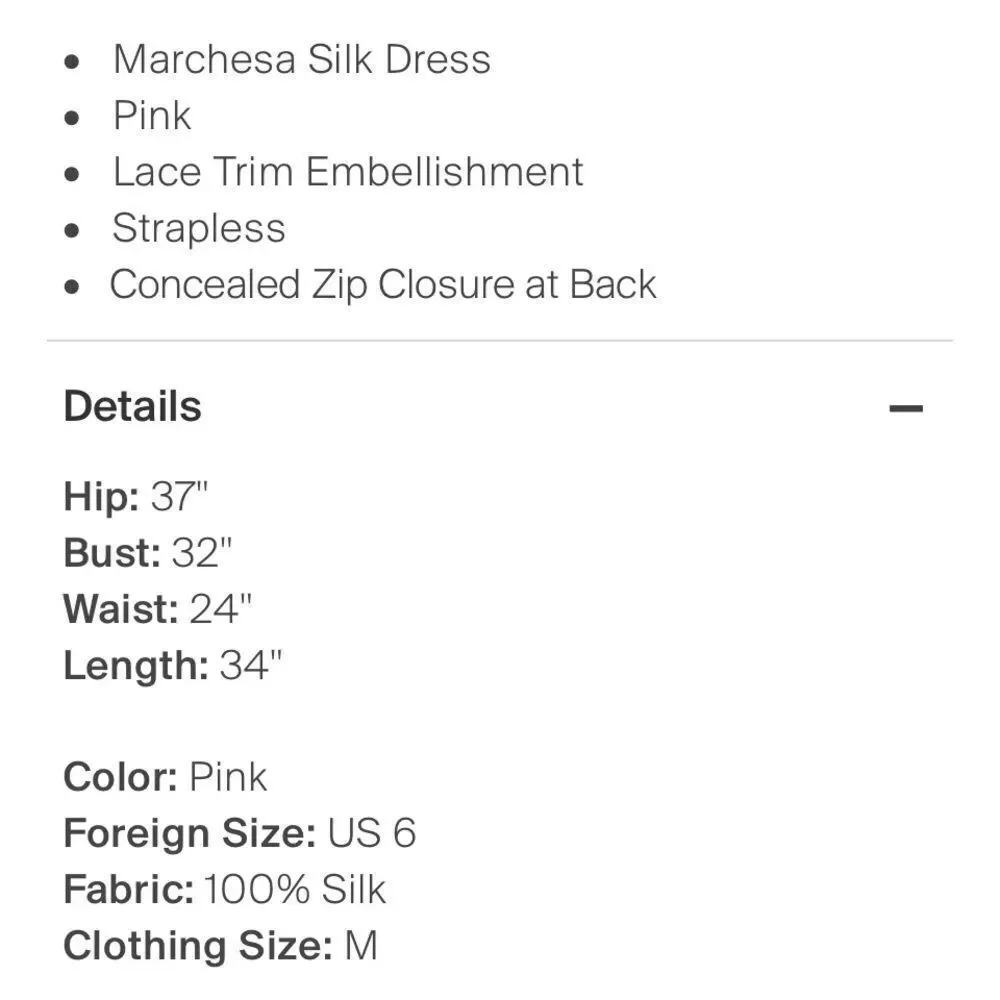Viewport: 1000px width, 1000px height.
Task: Click the Details section heading
Action: coord(132,407)
